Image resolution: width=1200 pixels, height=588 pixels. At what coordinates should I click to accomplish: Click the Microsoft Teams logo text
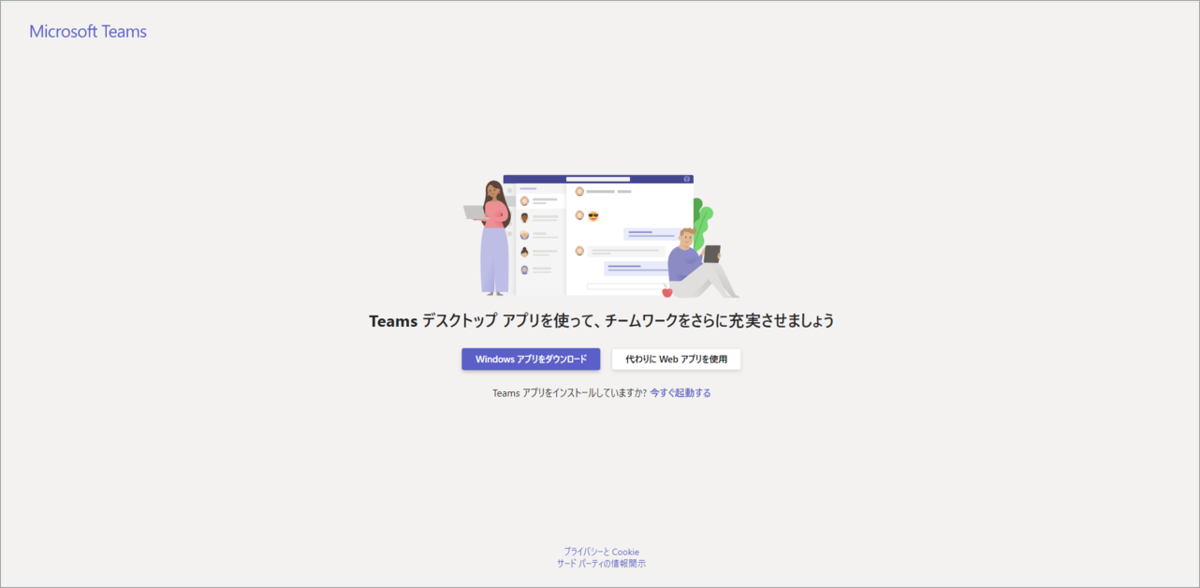(x=88, y=31)
